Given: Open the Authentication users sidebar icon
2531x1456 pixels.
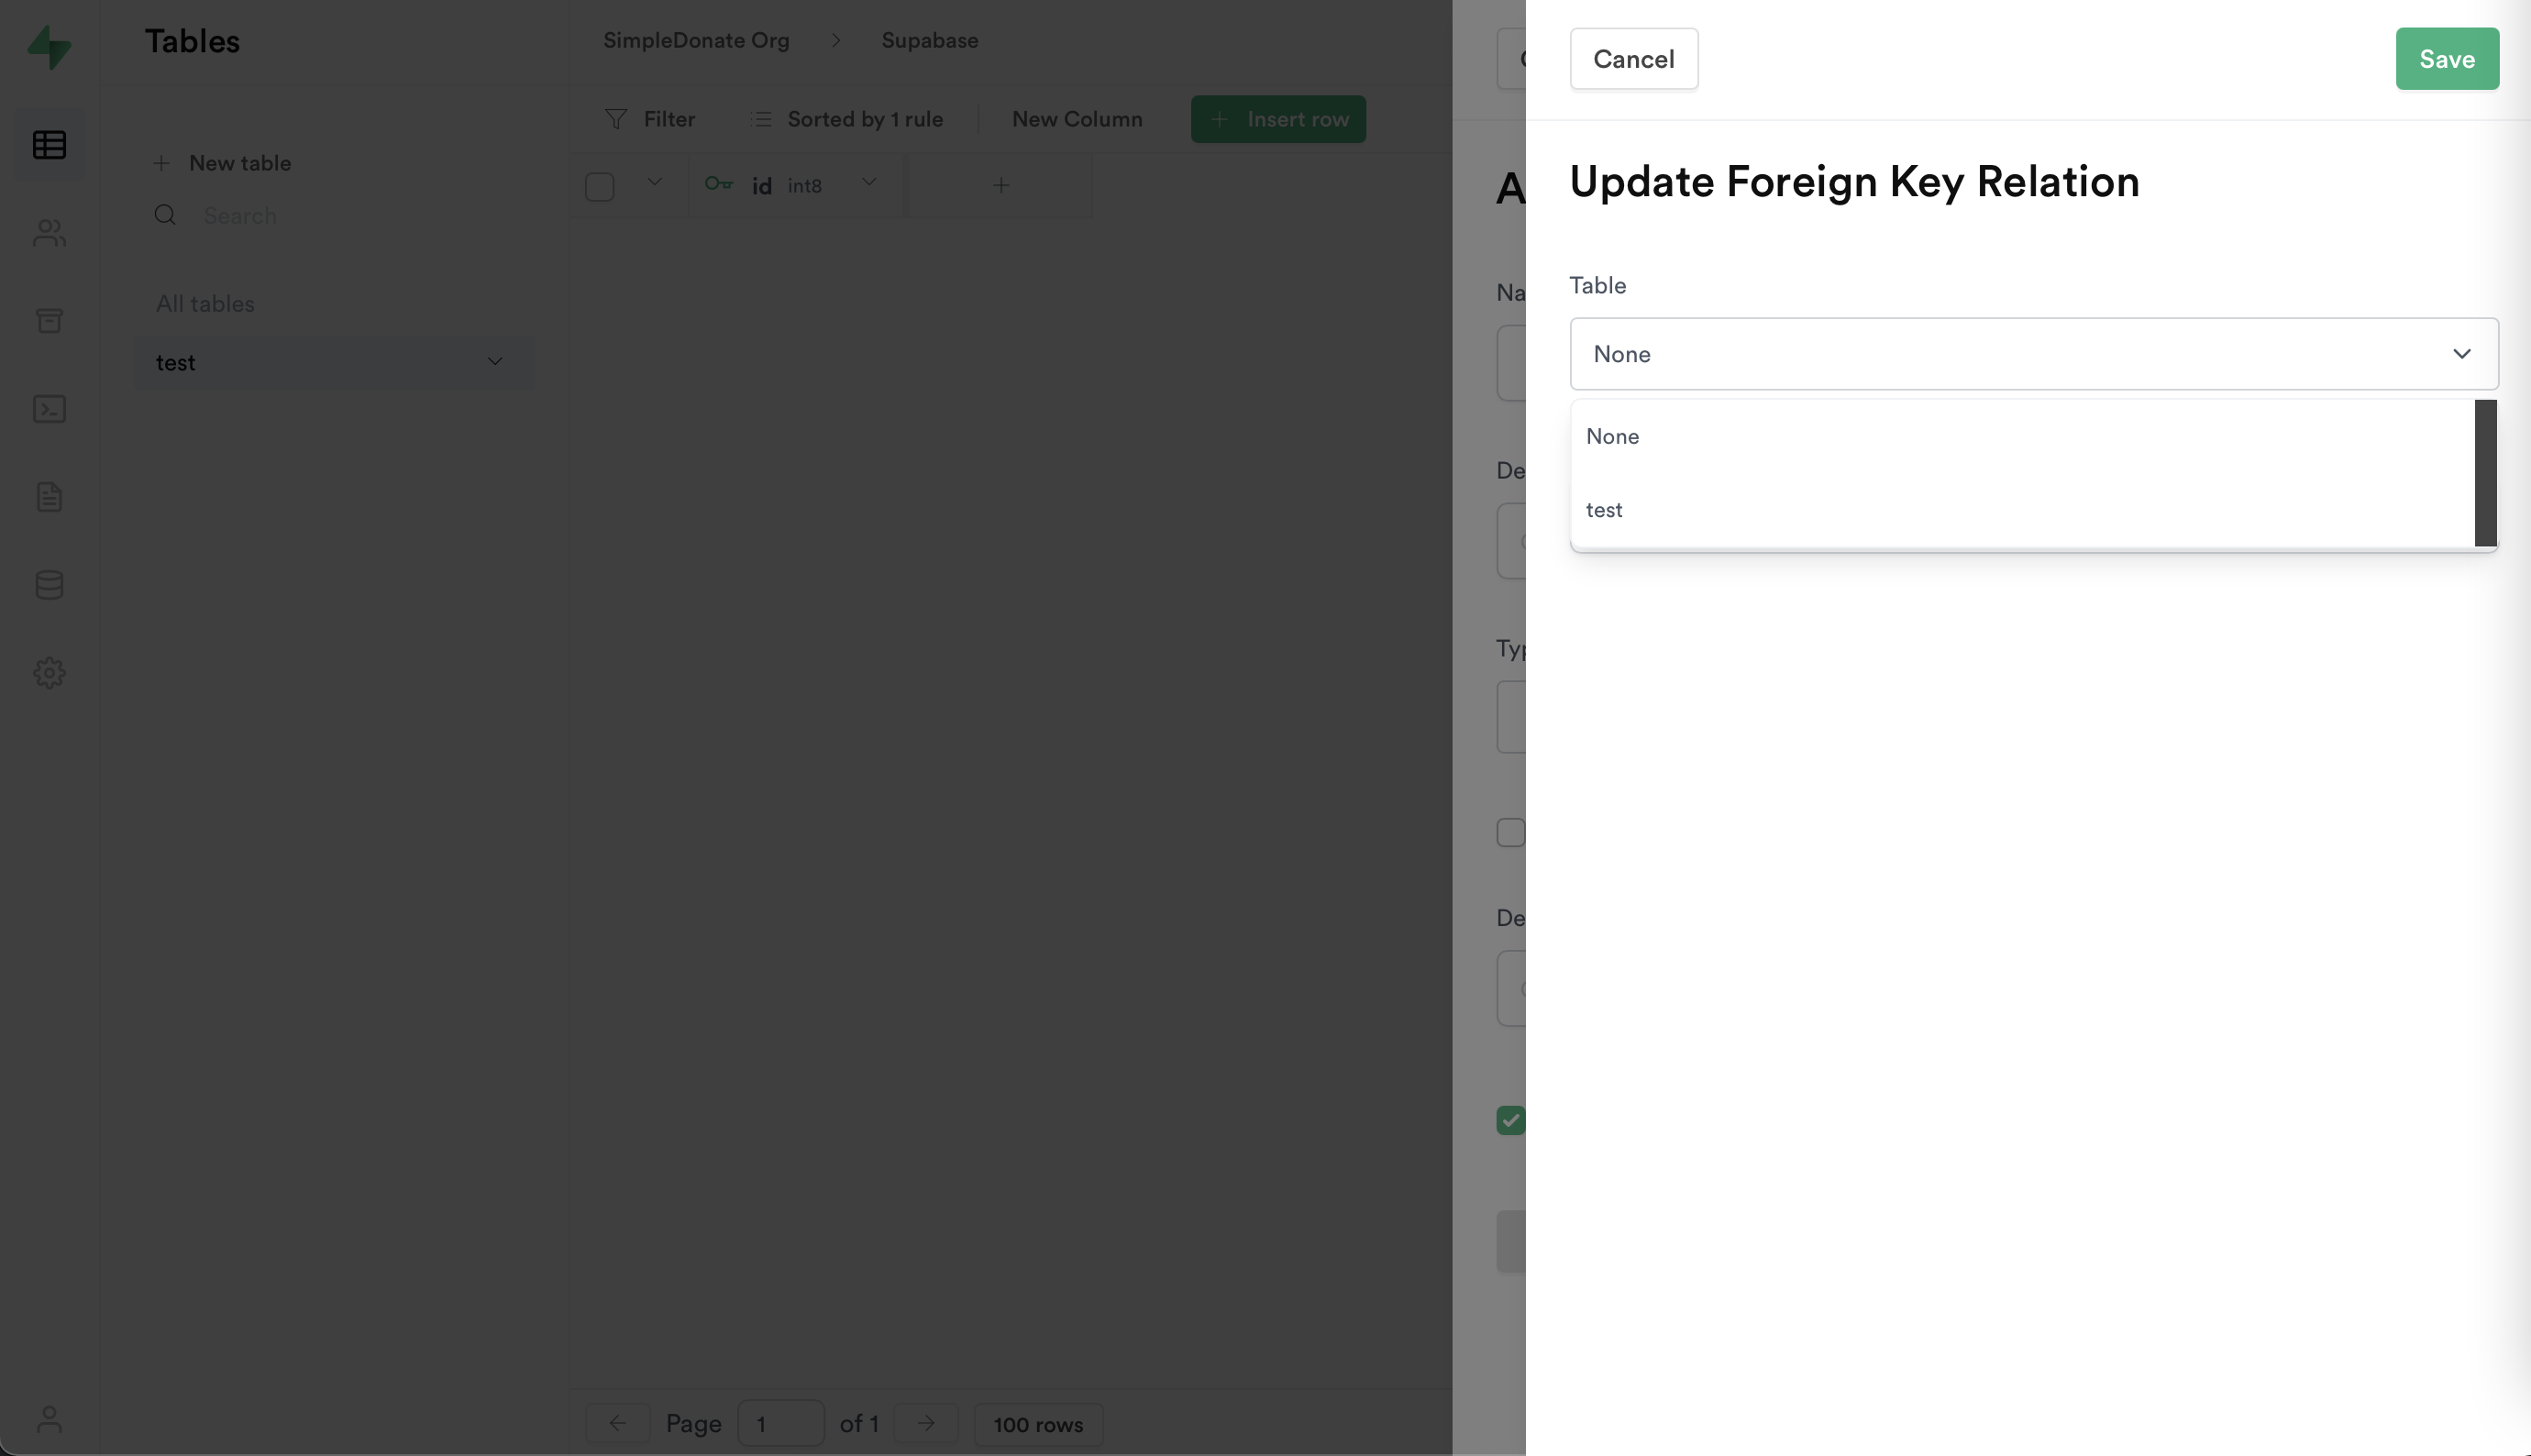Looking at the screenshot, I should 49,233.
